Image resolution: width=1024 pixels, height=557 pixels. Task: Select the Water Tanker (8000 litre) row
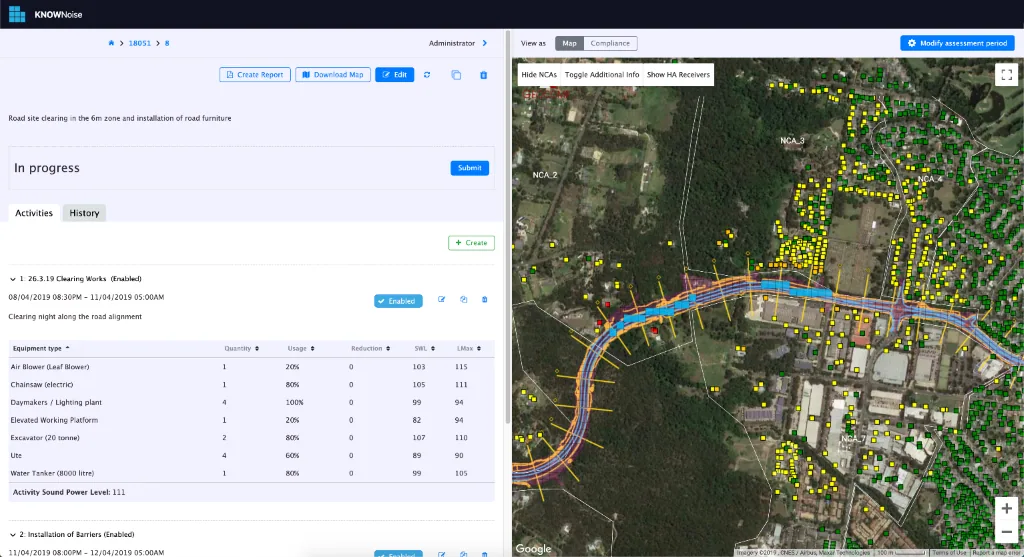tap(251, 473)
